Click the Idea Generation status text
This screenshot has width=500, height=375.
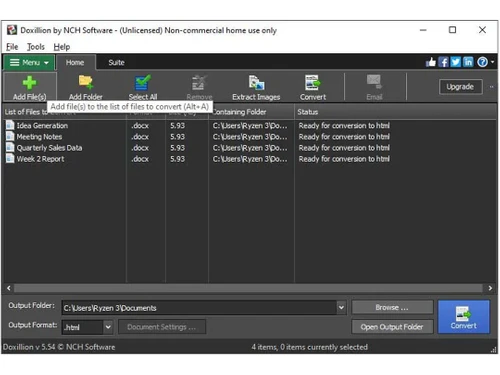pos(344,126)
